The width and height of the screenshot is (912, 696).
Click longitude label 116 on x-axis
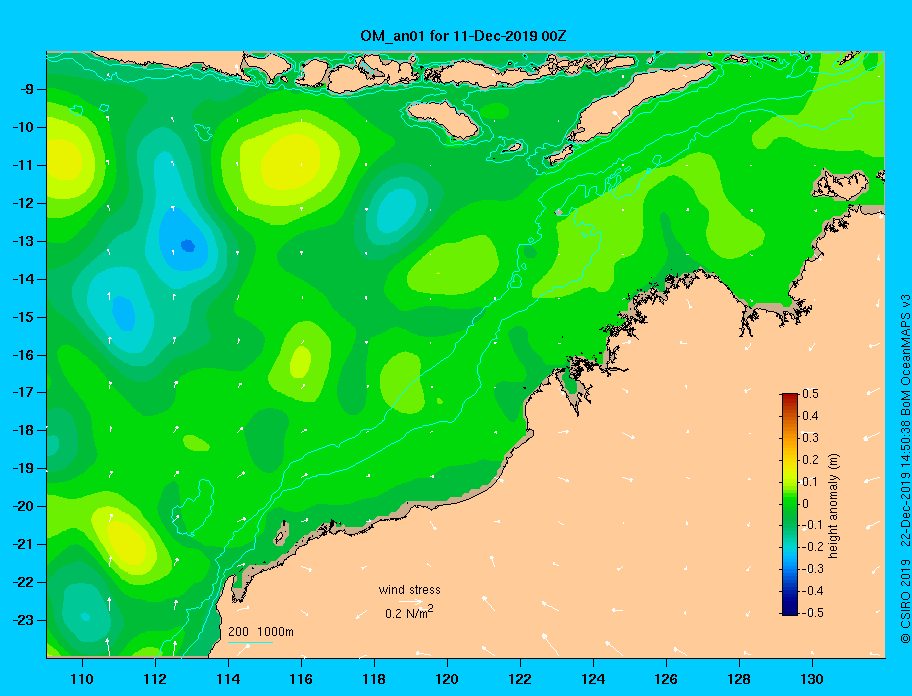click(x=301, y=679)
